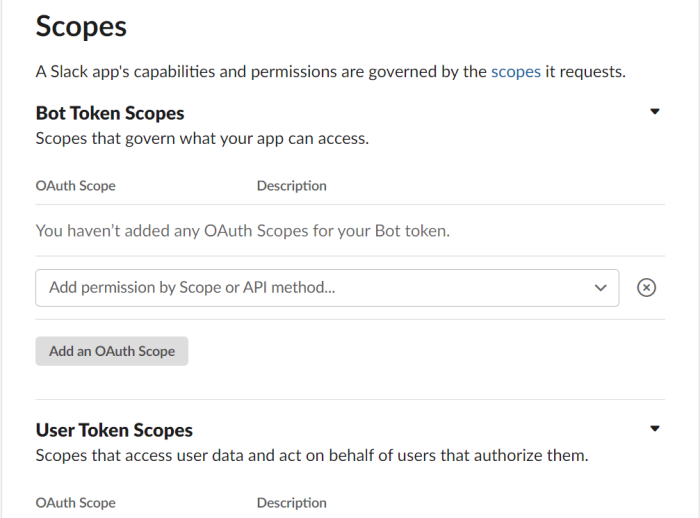Click 'Scopes that govern what your app can access' text

pyautogui.click(x=202, y=139)
